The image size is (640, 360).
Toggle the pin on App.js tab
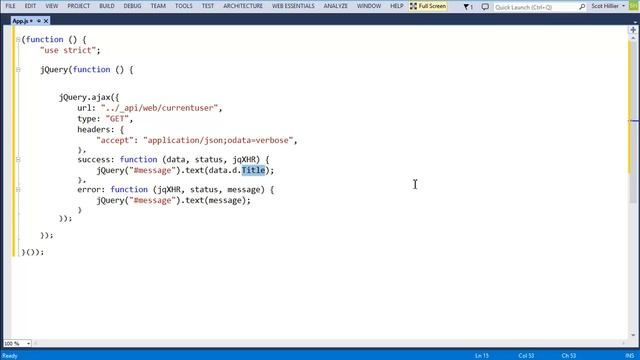(39, 21)
